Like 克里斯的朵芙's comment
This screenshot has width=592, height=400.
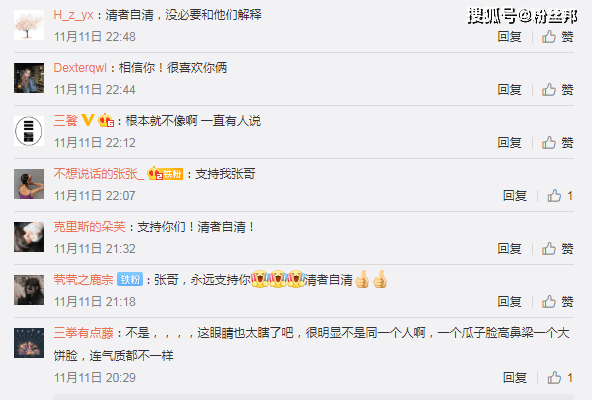pyautogui.click(x=558, y=249)
